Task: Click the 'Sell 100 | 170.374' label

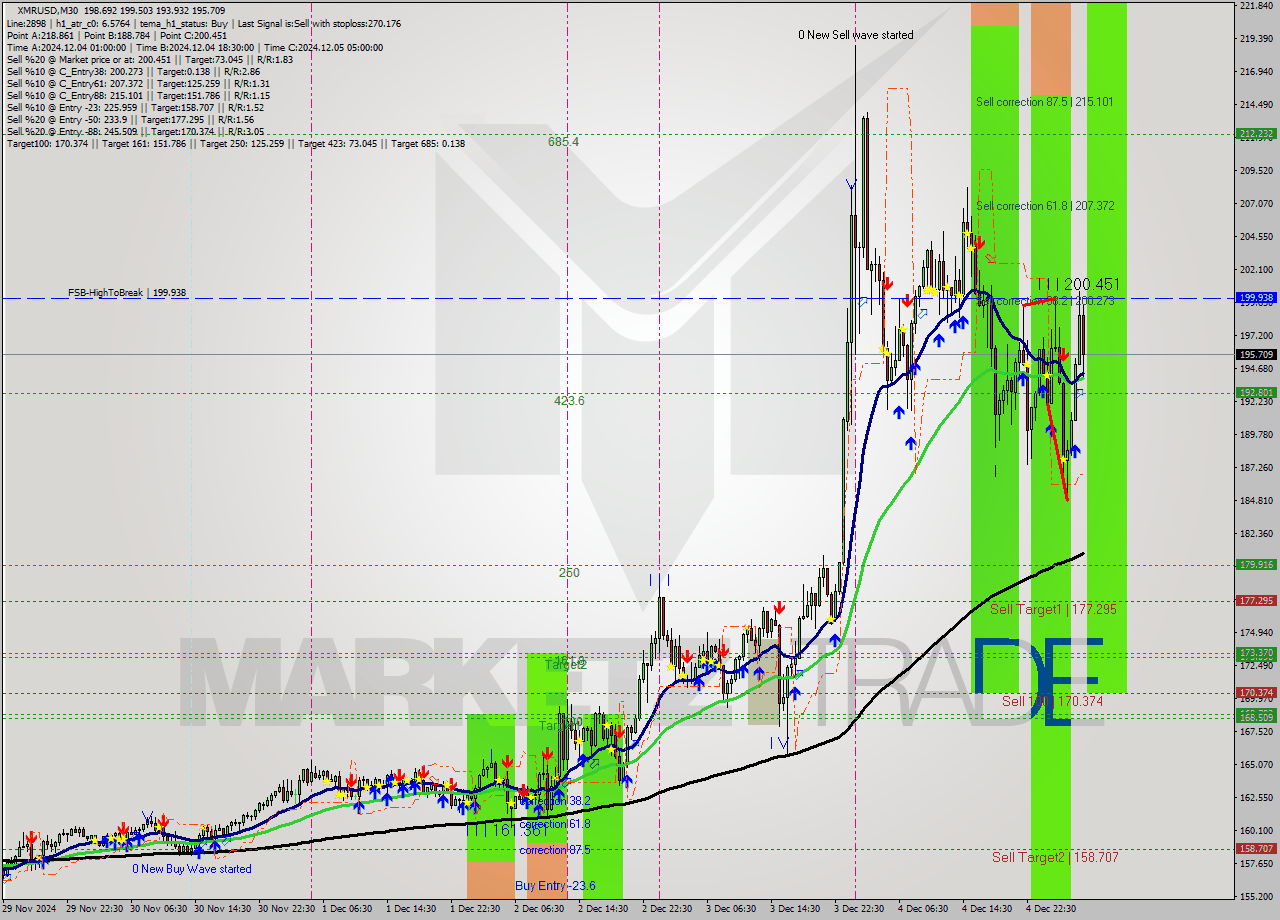Action: (1052, 702)
